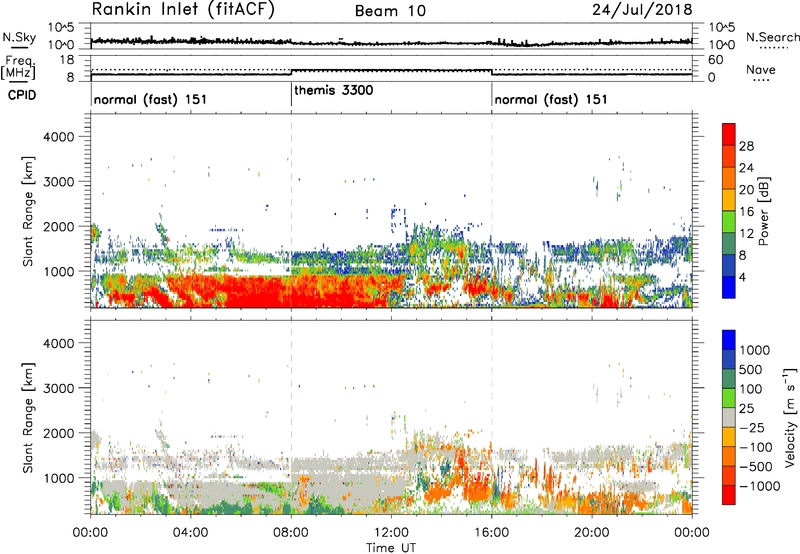Click the '3000' tick in the velocity panel
This screenshot has width=800, height=554.
click(58, 388)
